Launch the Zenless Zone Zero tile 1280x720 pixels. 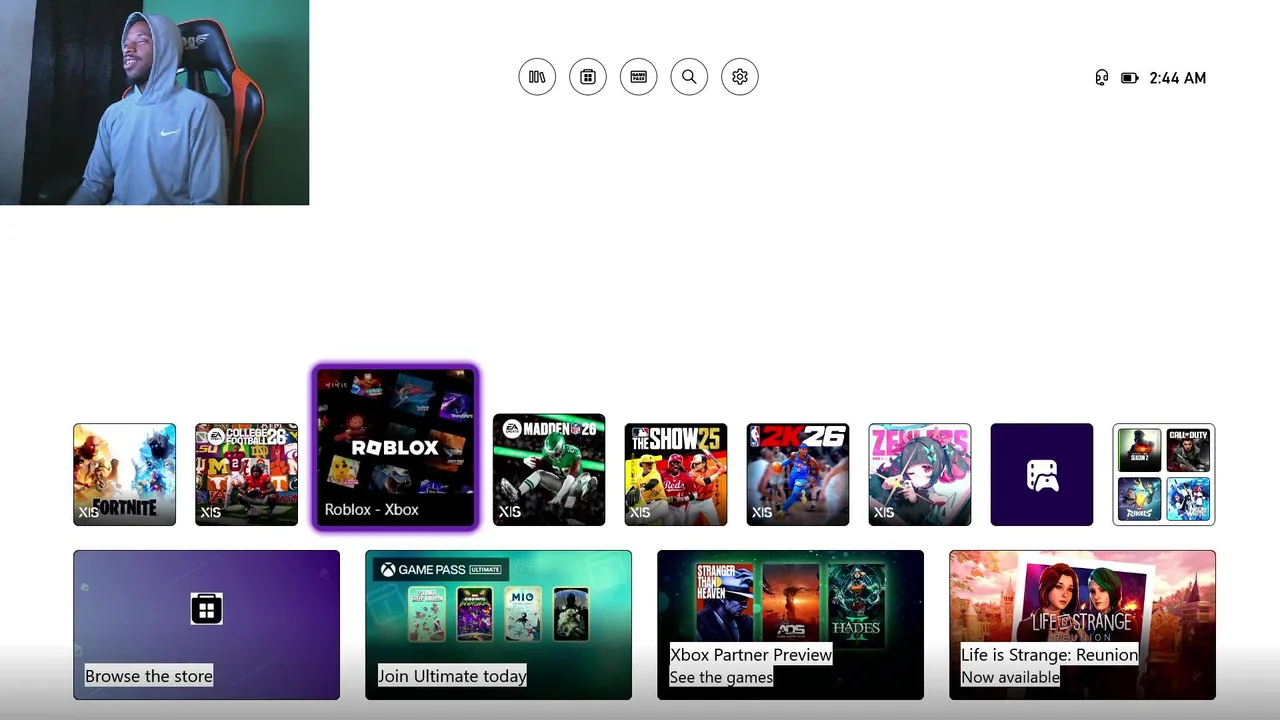(920, 475)
